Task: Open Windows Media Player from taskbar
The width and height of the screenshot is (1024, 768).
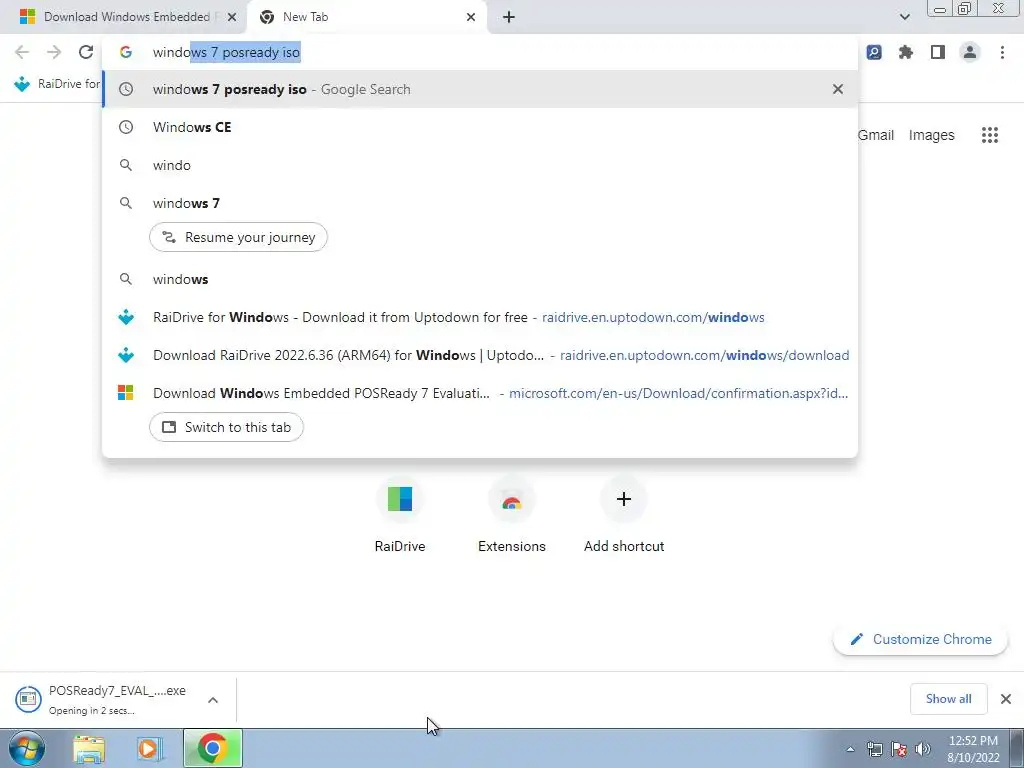Action: pos(148,748)
